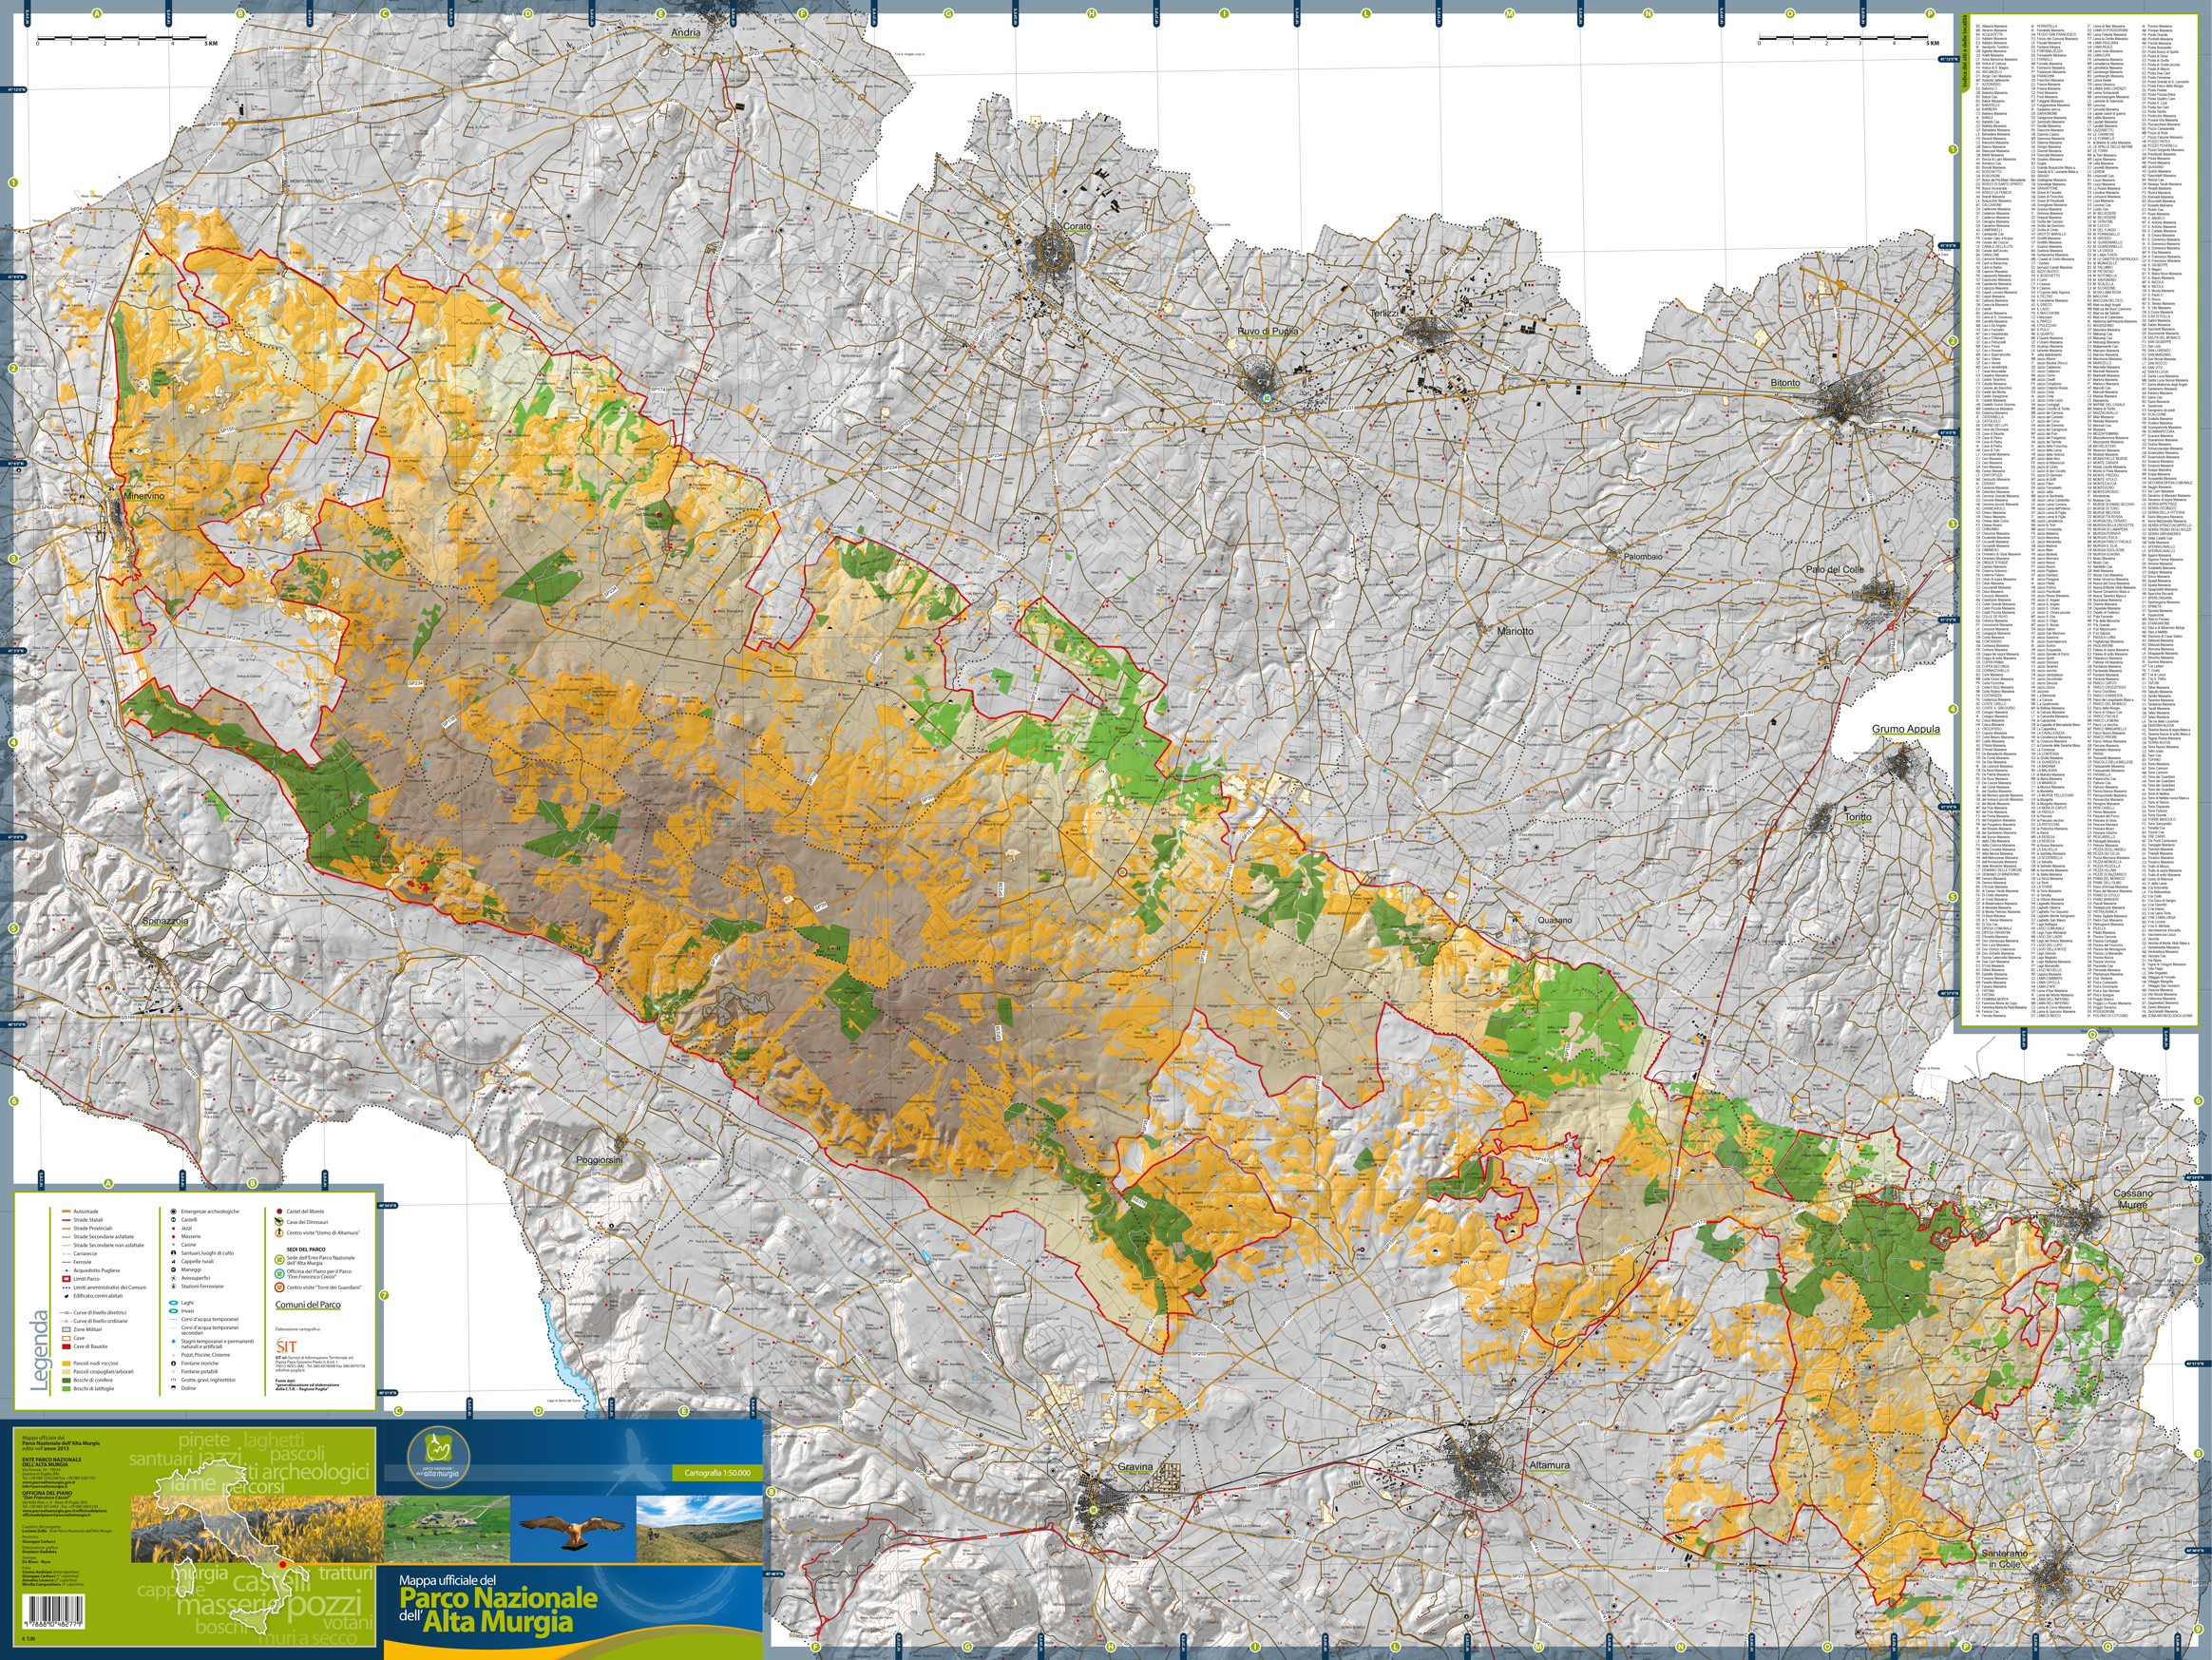2212x1660 pixels.
Task: Click the Poggiorsini town label
Action: [x=599, y=1160]
